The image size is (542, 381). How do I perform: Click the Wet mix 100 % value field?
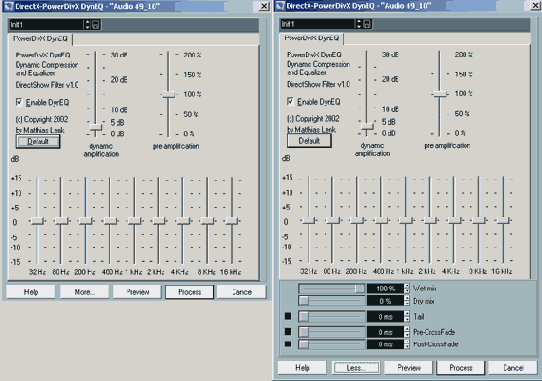coord(385,288)
